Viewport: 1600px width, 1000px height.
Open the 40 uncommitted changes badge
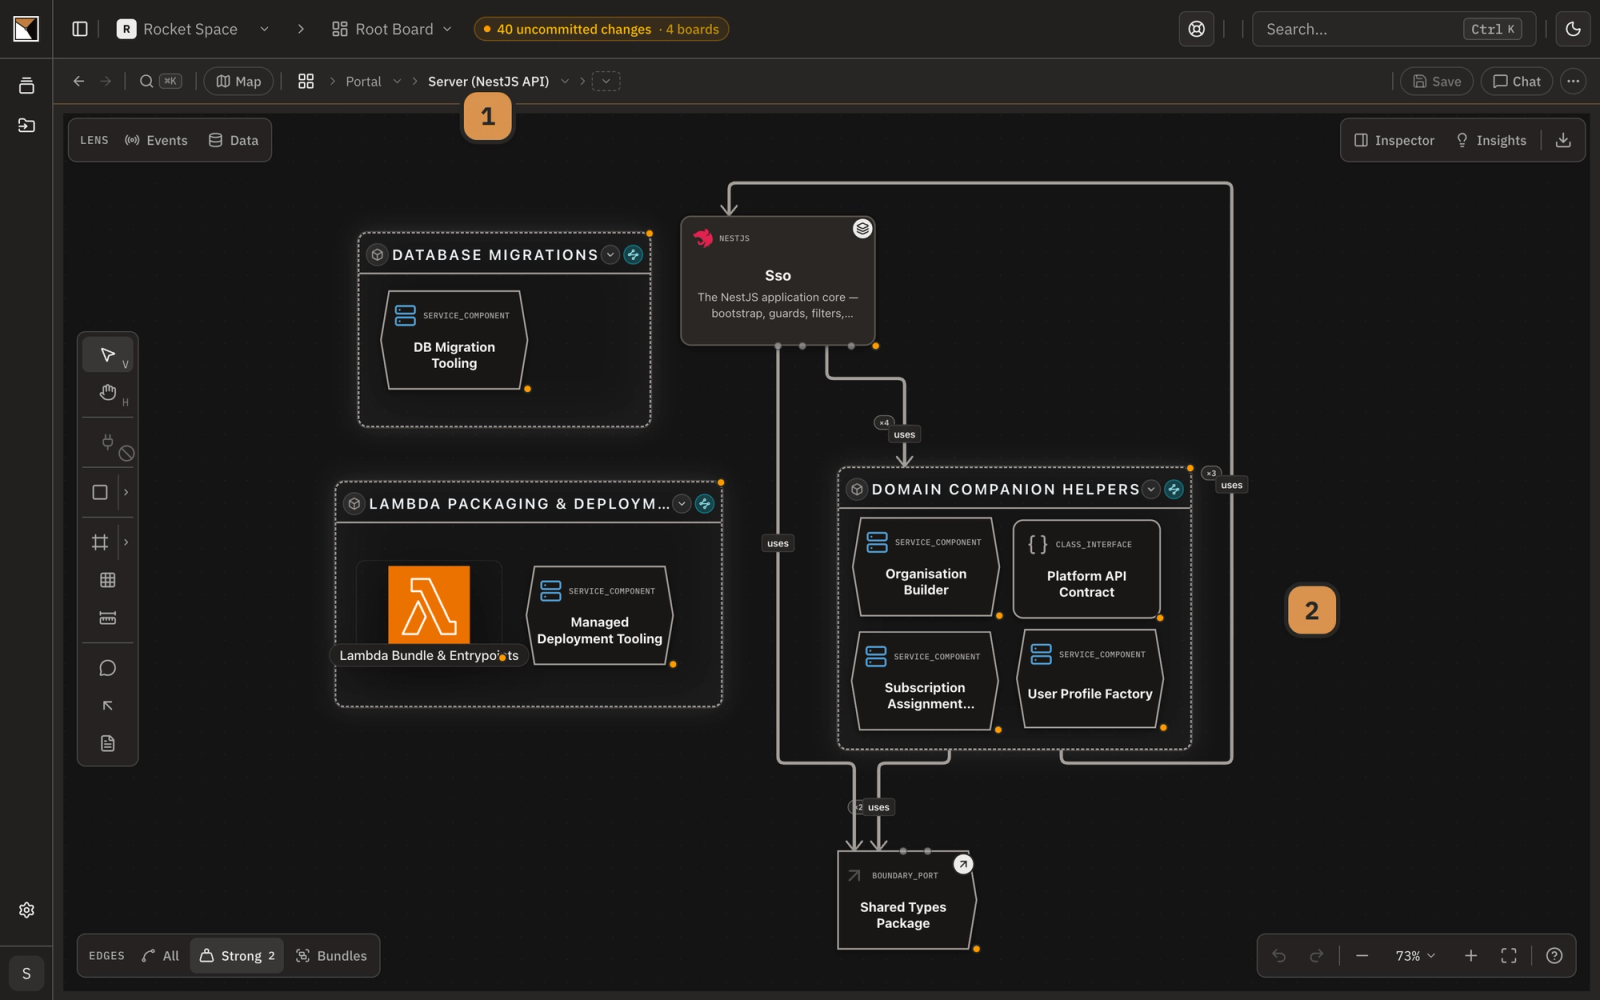point(601,29)
